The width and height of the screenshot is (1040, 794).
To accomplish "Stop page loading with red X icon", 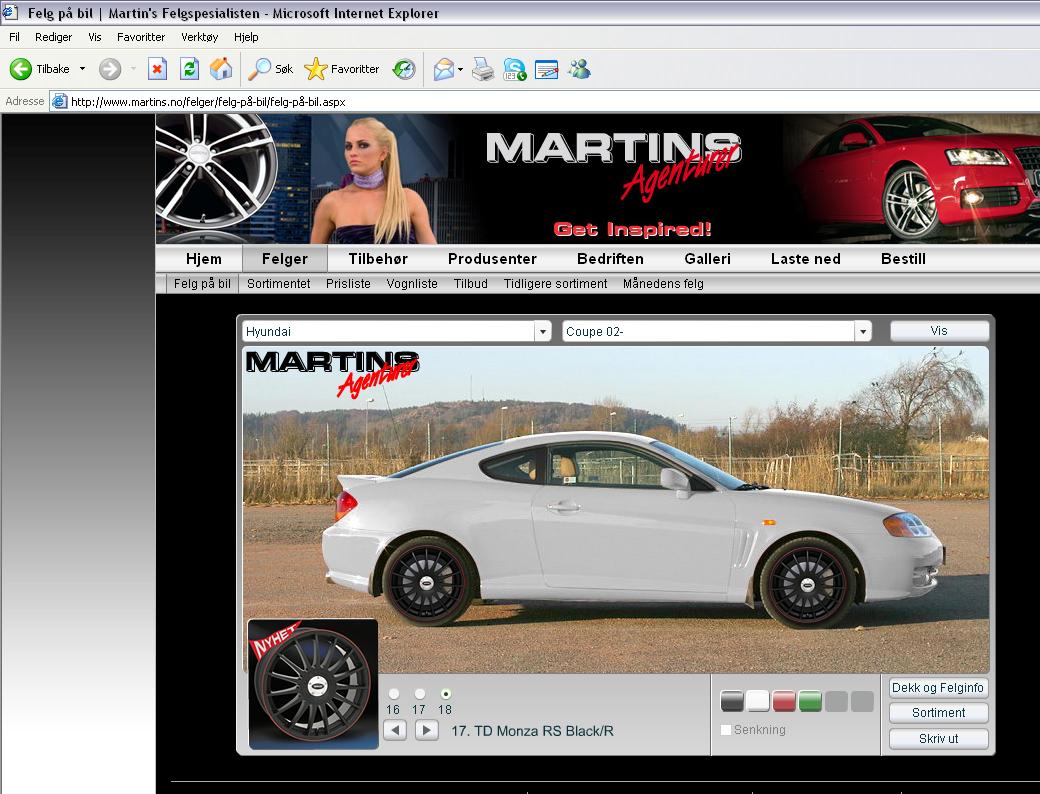I will [x=157, y=69].
